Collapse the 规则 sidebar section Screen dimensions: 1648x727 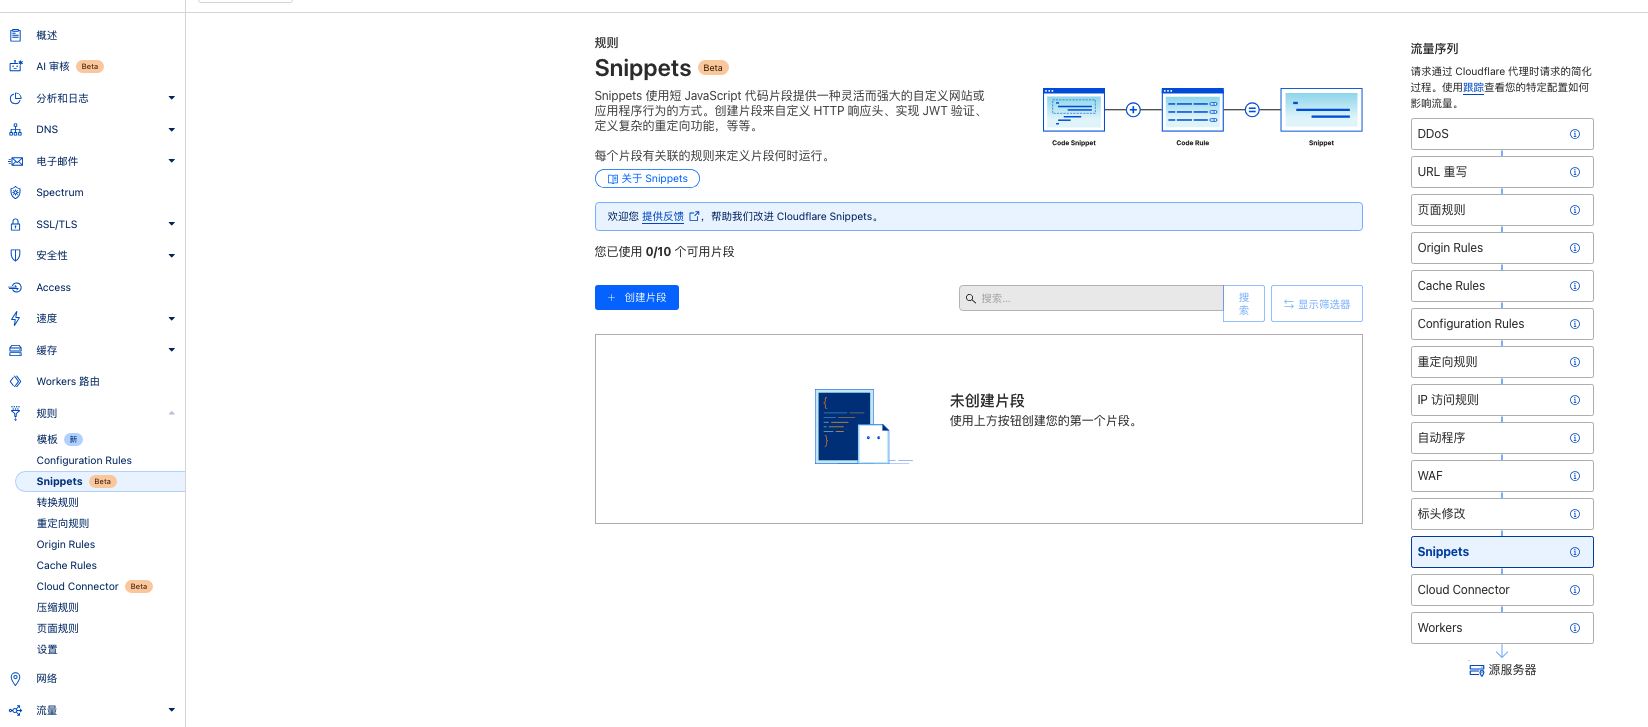point(171,413)
